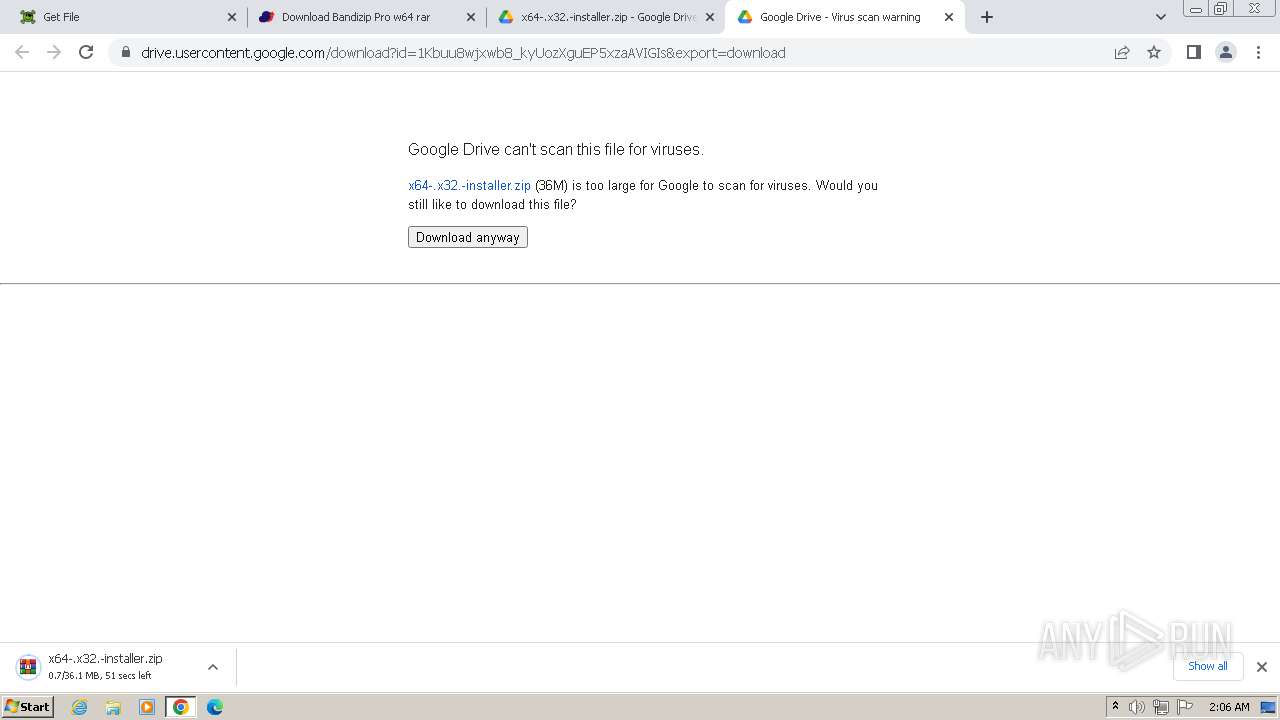Click the 2:06 AM clock
This screenshot has width=1280, height=720.
click(1229, 707)
